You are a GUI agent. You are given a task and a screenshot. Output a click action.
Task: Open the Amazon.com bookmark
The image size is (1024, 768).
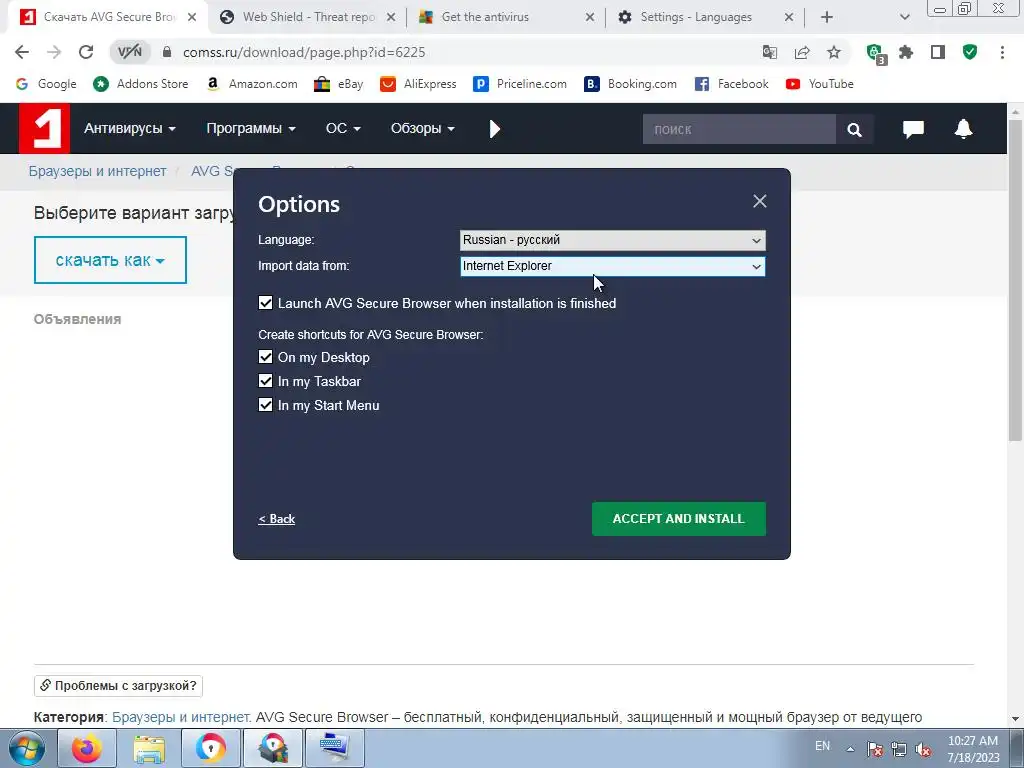coord(251,84)
